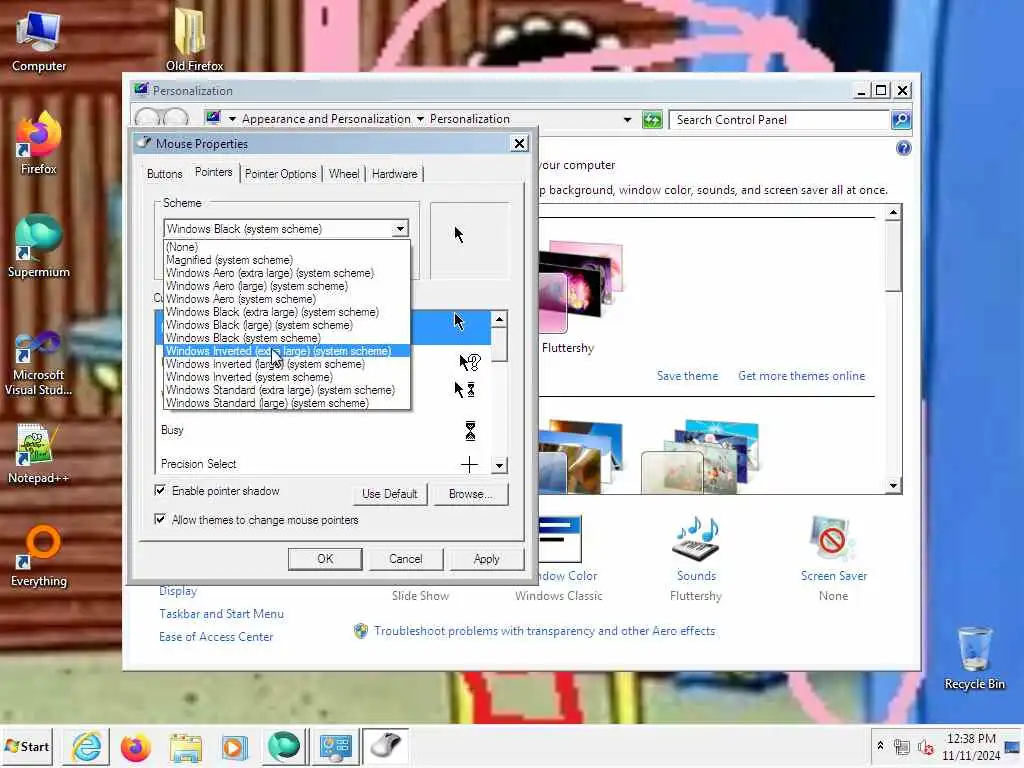Viewport: 1024px width, 768px height.
Task: Switch to the Control Panel taskbar button
Action: point(336,747)
